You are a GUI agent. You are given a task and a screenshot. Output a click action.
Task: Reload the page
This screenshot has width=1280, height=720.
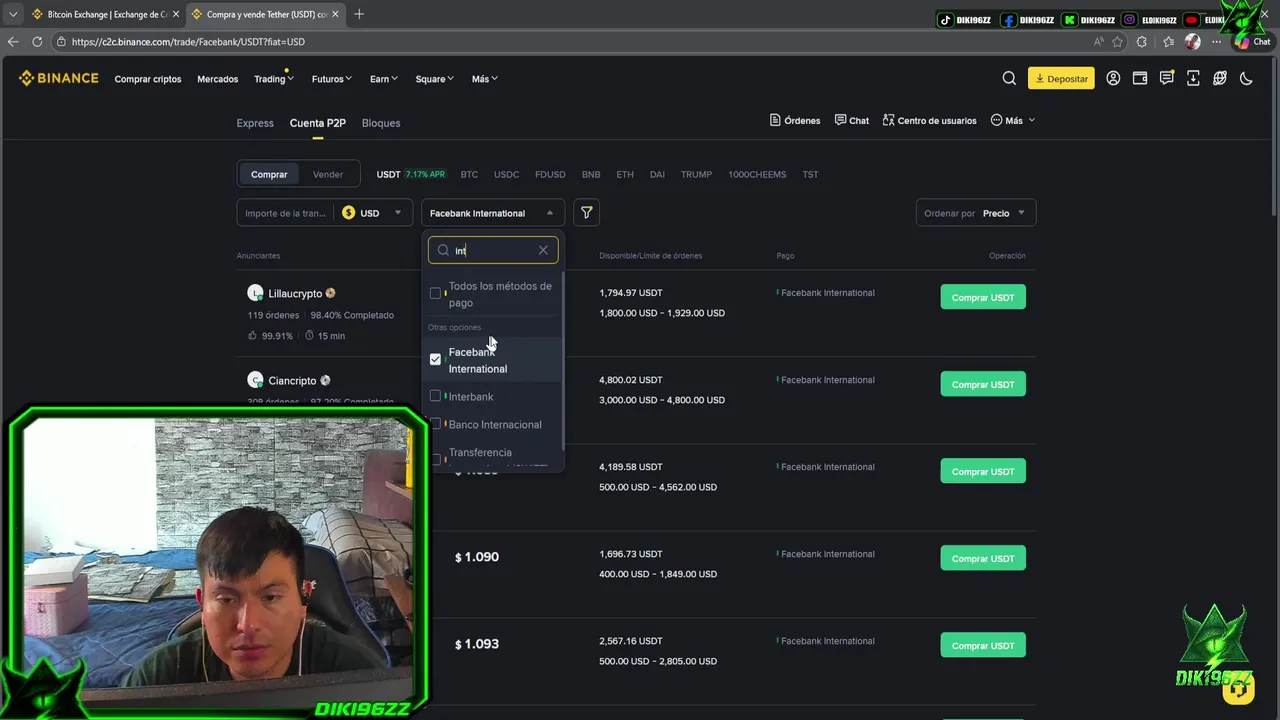pos(37,42)
